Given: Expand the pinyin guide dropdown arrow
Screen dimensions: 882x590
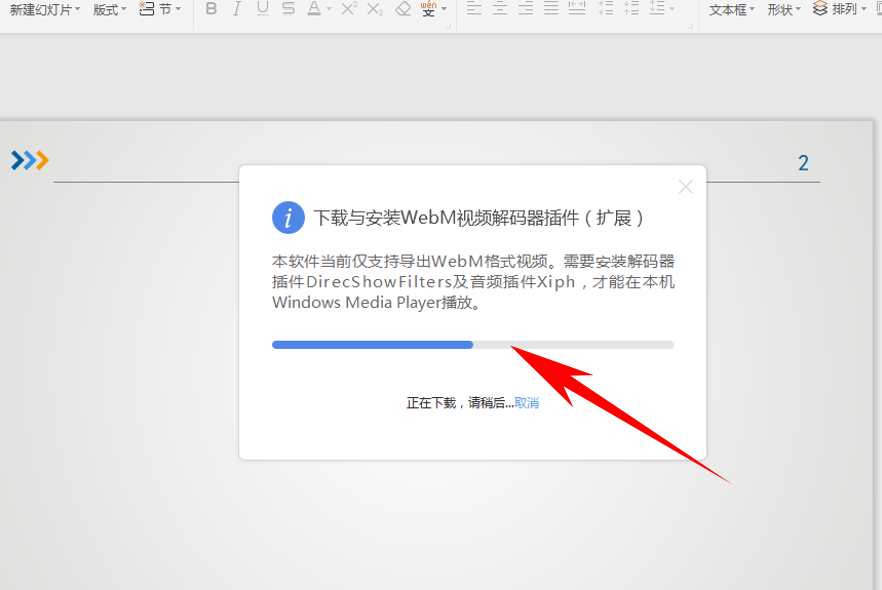Looking at the screenshot, I should pyautogui.click(x=444, y=9).
